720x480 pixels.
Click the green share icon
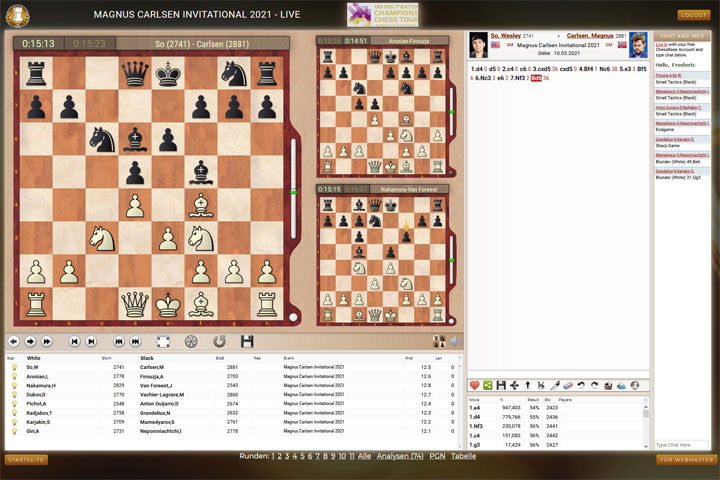coord(488,385)
